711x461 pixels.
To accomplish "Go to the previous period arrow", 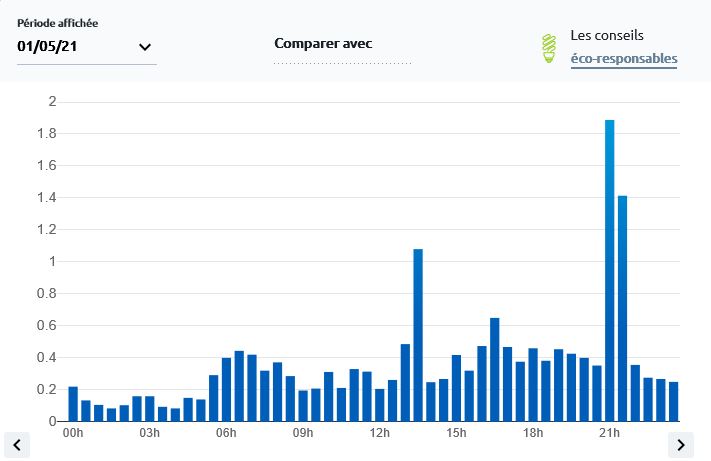I will [17, 444].
